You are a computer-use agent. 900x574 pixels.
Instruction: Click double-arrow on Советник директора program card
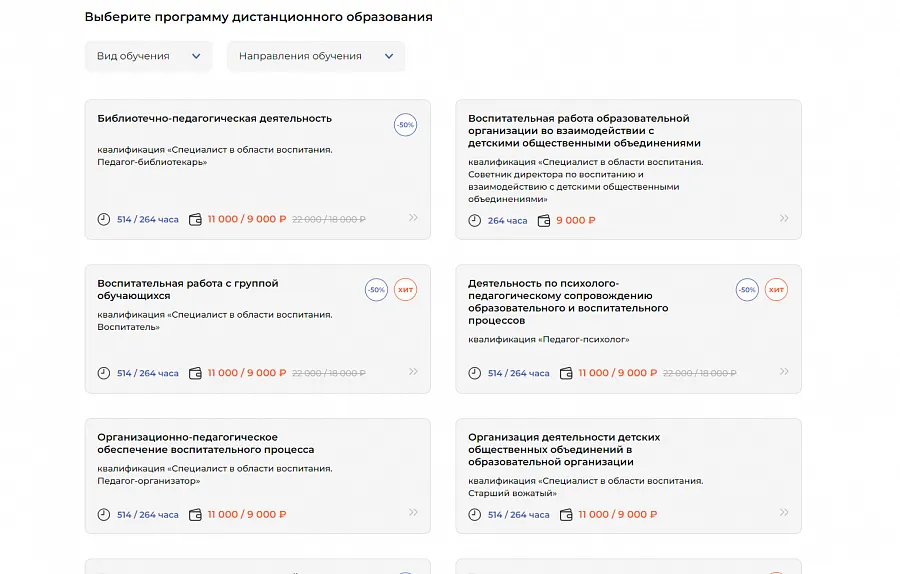(784, 218)
